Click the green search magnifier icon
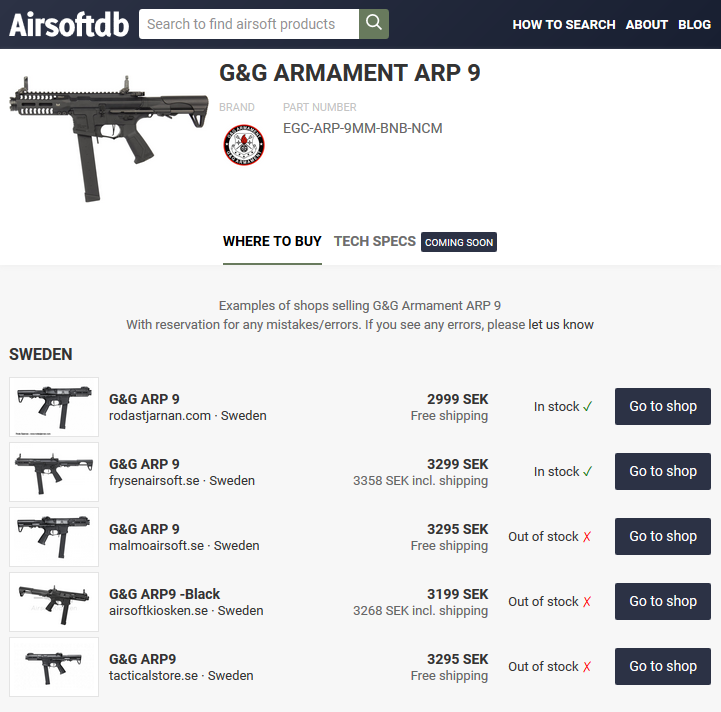Image resolution: width=721 pixels, height=712 pixels. [373, 24]
